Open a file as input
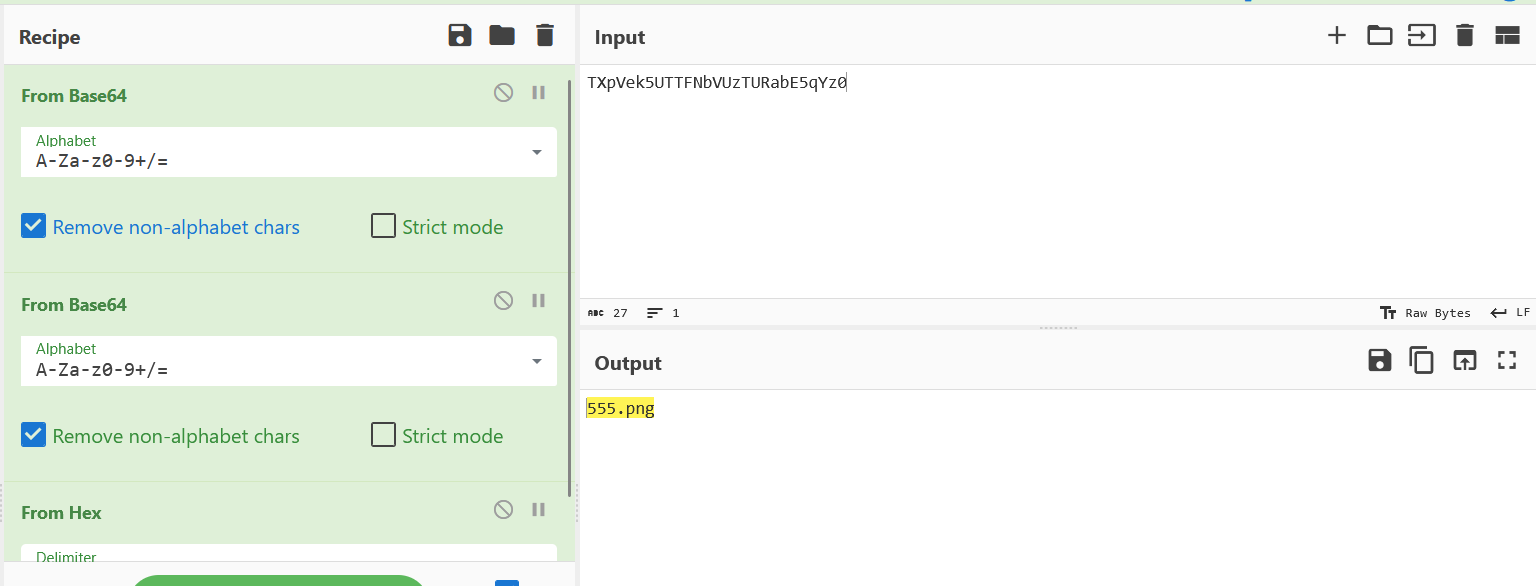This screenshot has height=586, width=1536. pyautogui.click(x=1379, y=36)
